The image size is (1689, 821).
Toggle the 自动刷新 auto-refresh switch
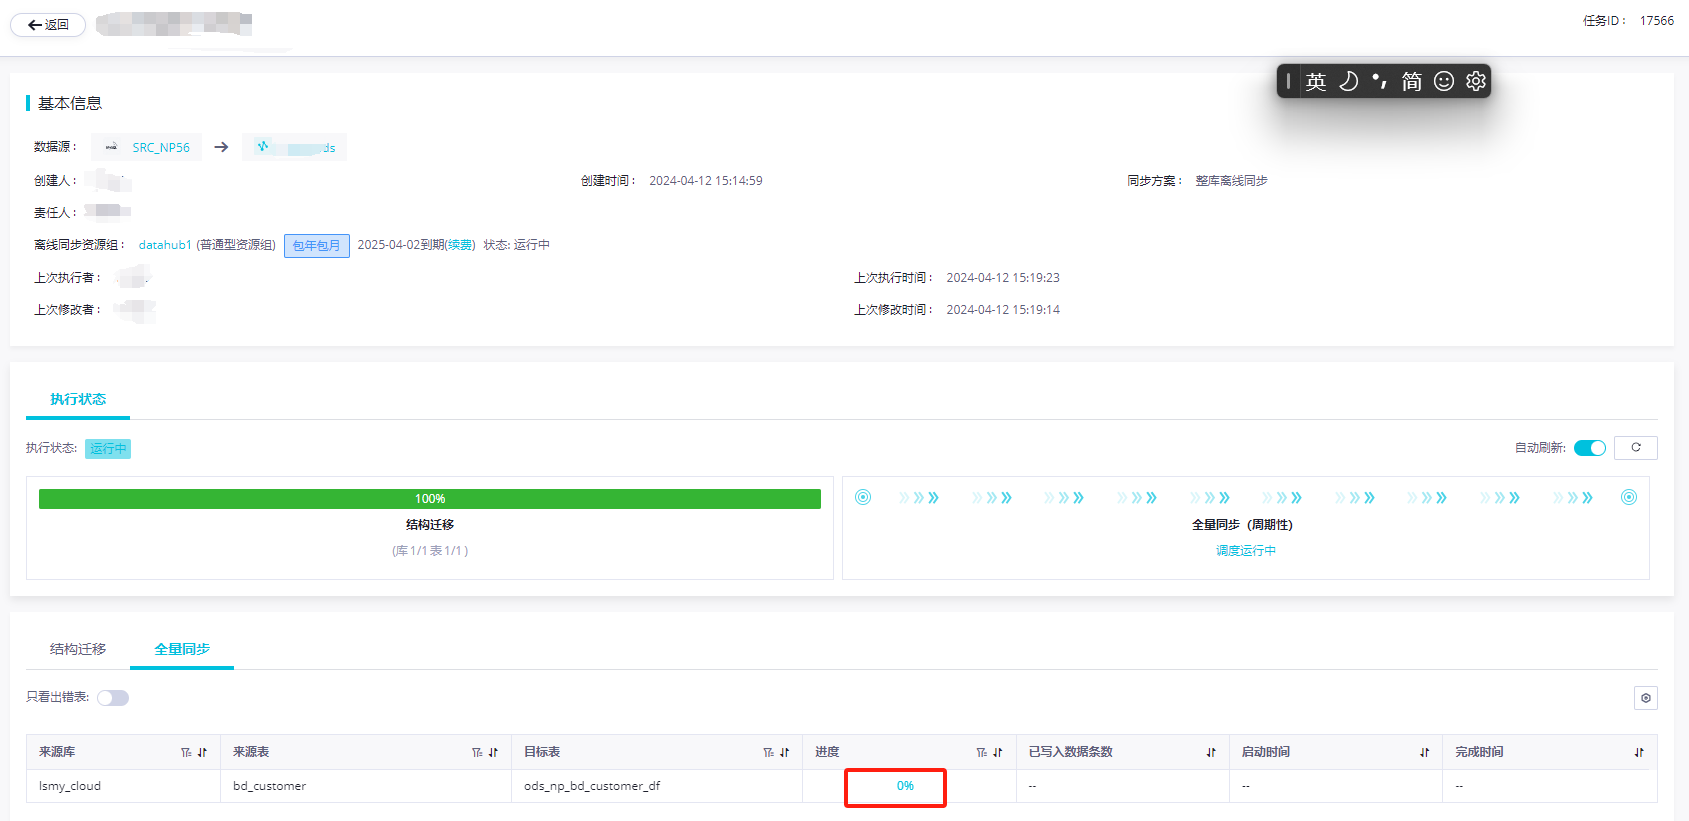pos(1589,448)
